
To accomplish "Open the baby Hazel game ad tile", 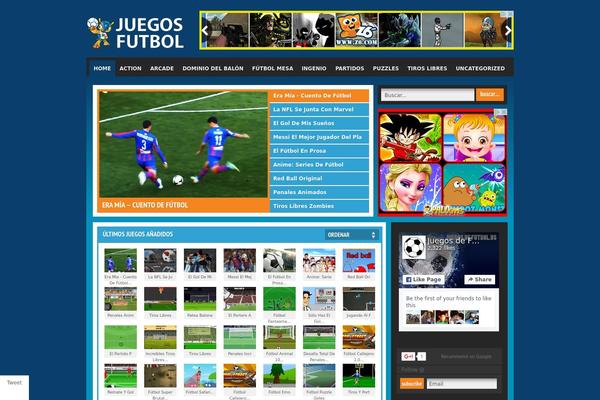I will coord(474,137).
